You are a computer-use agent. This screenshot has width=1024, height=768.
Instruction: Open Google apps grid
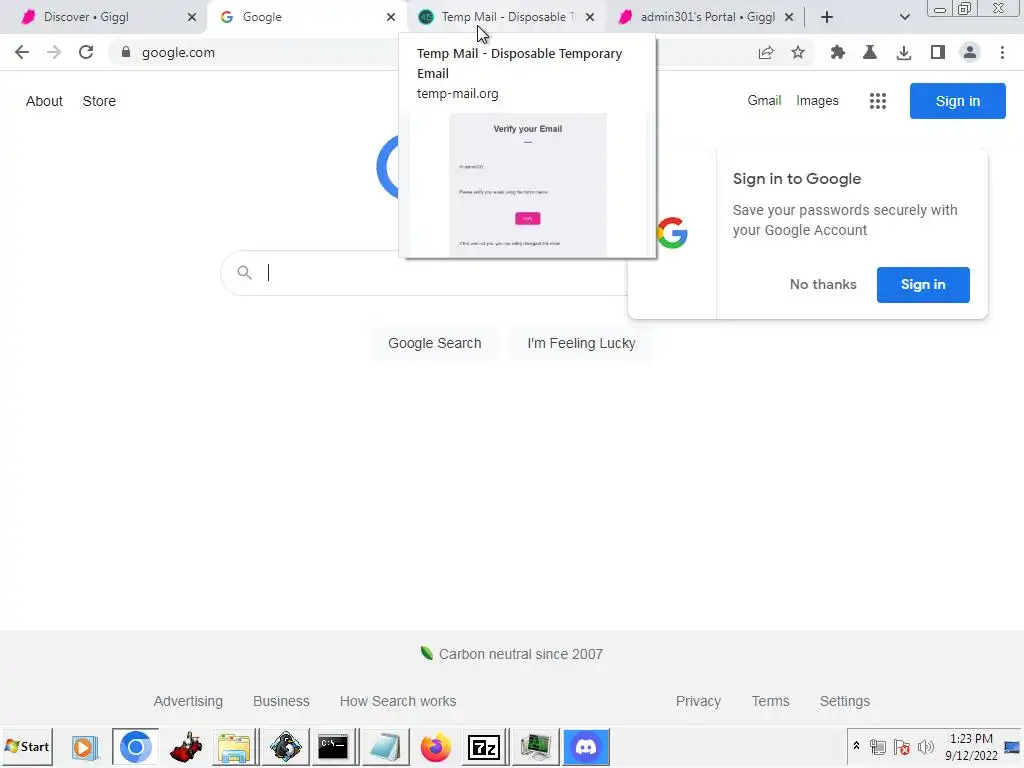click(x=878, y=101)
